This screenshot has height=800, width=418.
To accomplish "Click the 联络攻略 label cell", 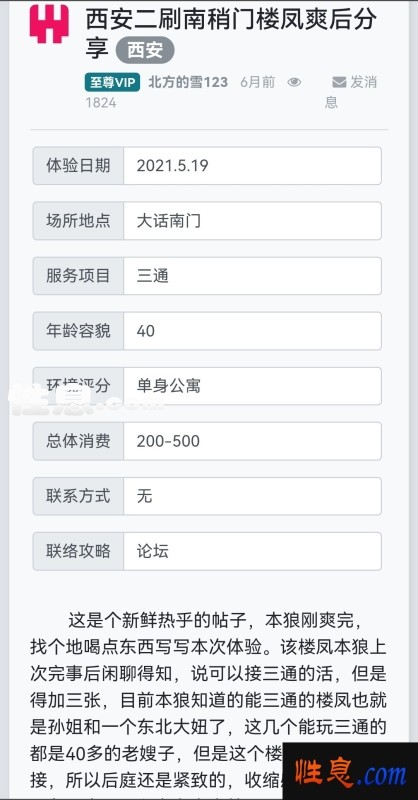I will click(x=78, y=552).
